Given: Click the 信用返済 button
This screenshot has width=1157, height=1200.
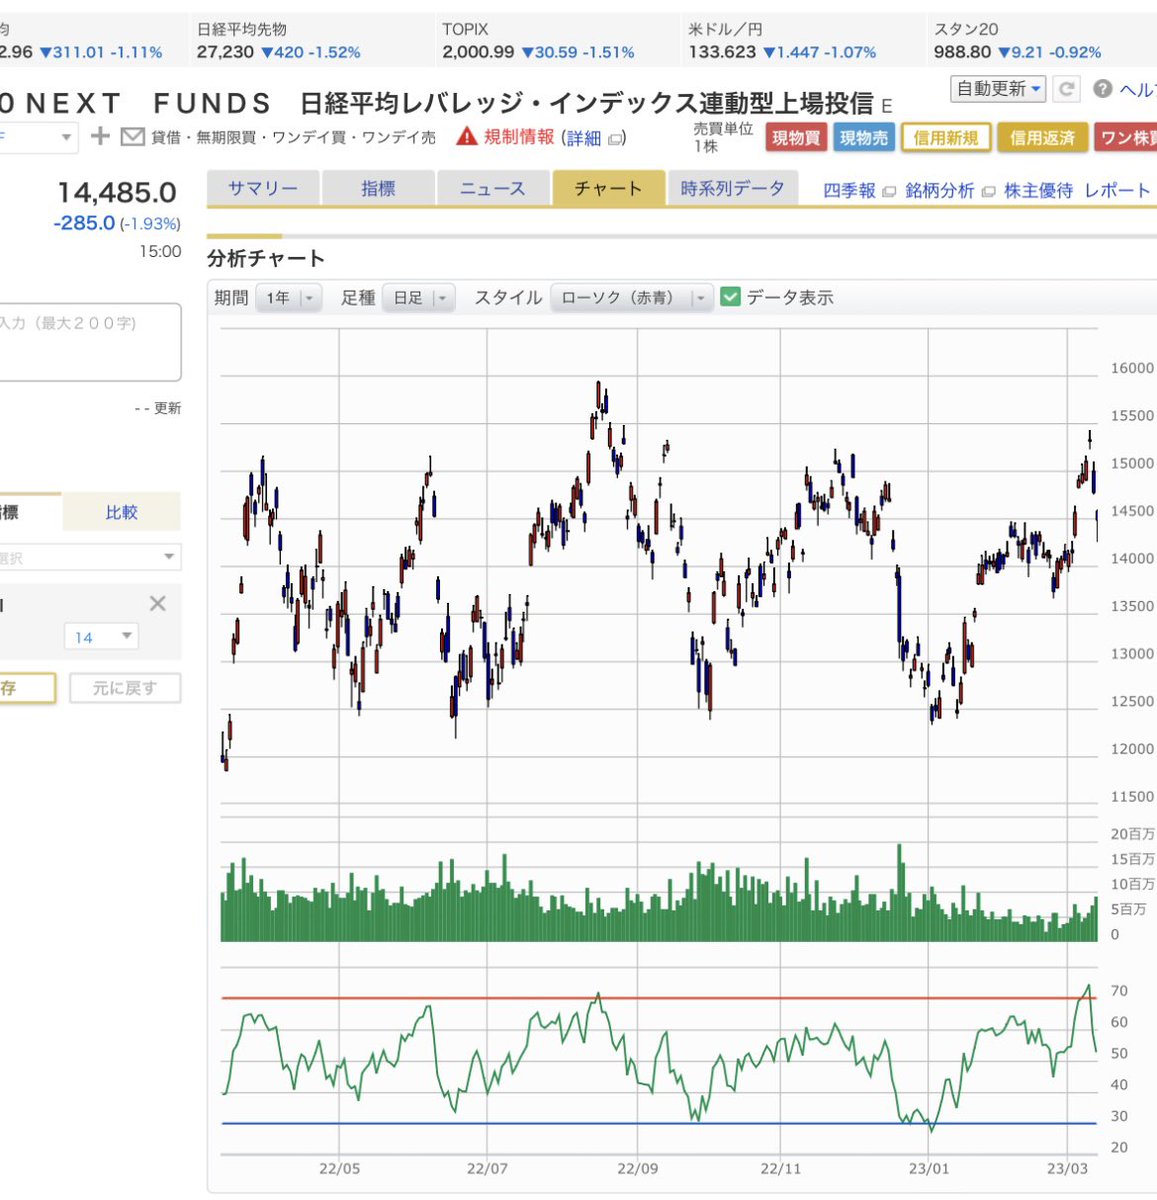Looking at the screenshot, I should (x=1042, y=138).
